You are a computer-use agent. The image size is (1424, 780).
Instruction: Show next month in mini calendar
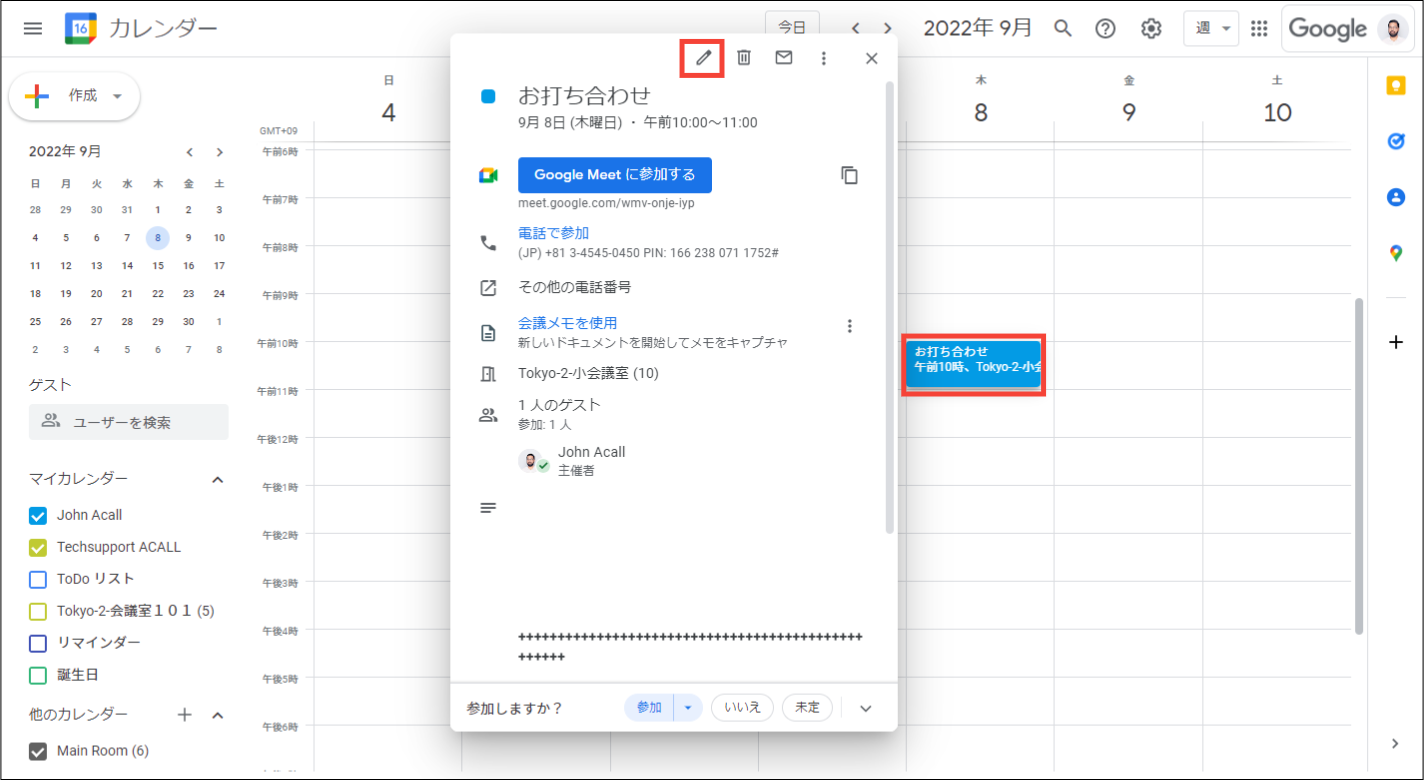[219, 152]
